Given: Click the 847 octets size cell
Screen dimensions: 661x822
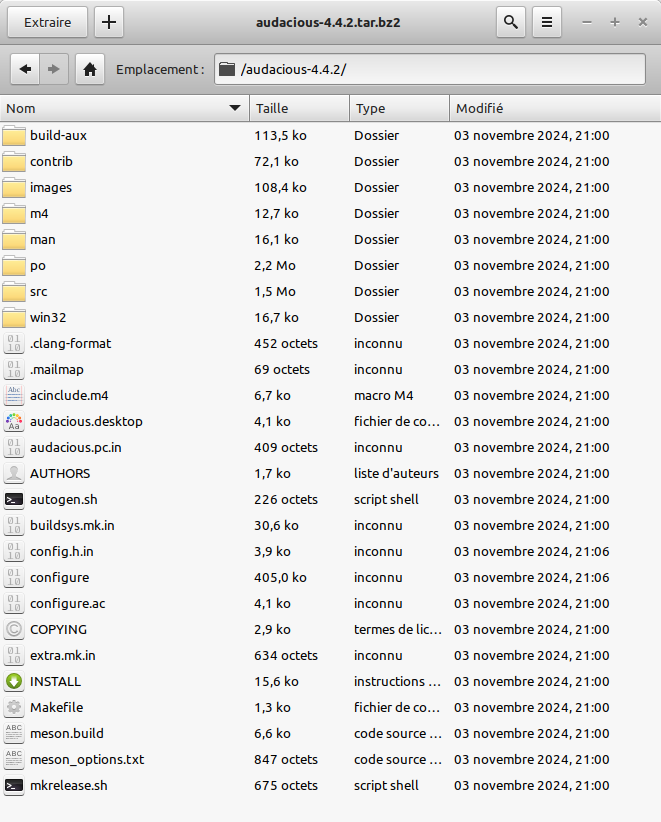Looking at the screenshot, I should (286, 760).
